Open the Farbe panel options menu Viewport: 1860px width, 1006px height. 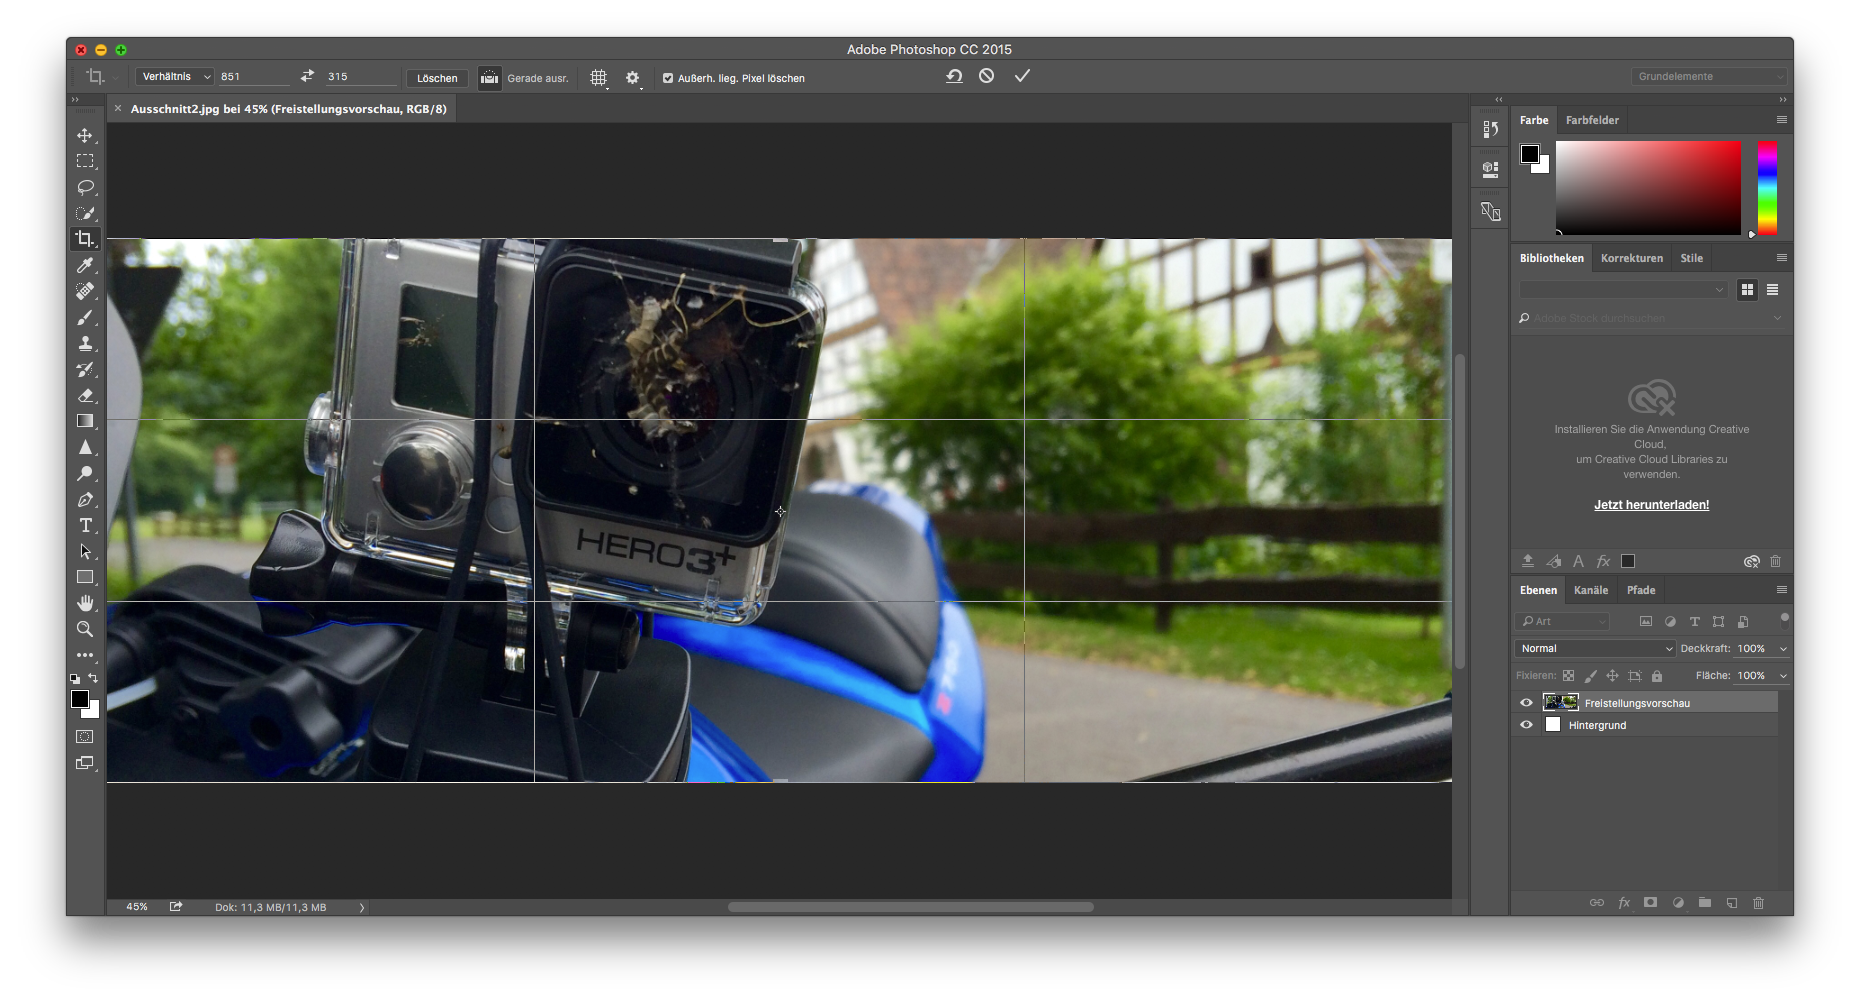tap(1781, 120)
